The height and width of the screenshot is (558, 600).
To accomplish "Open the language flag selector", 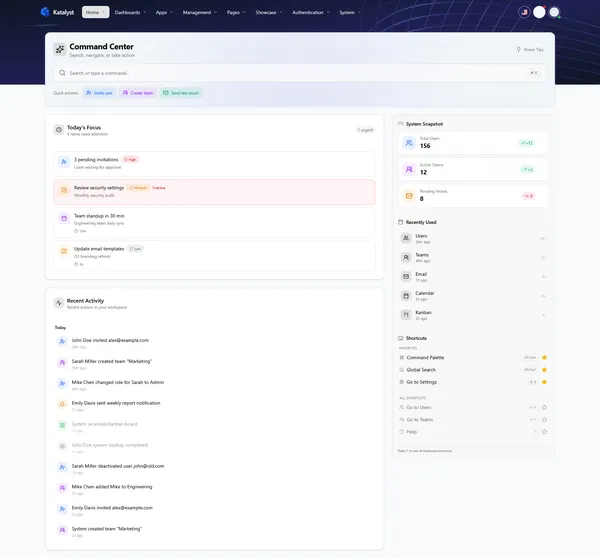I will tap(524, 12).
